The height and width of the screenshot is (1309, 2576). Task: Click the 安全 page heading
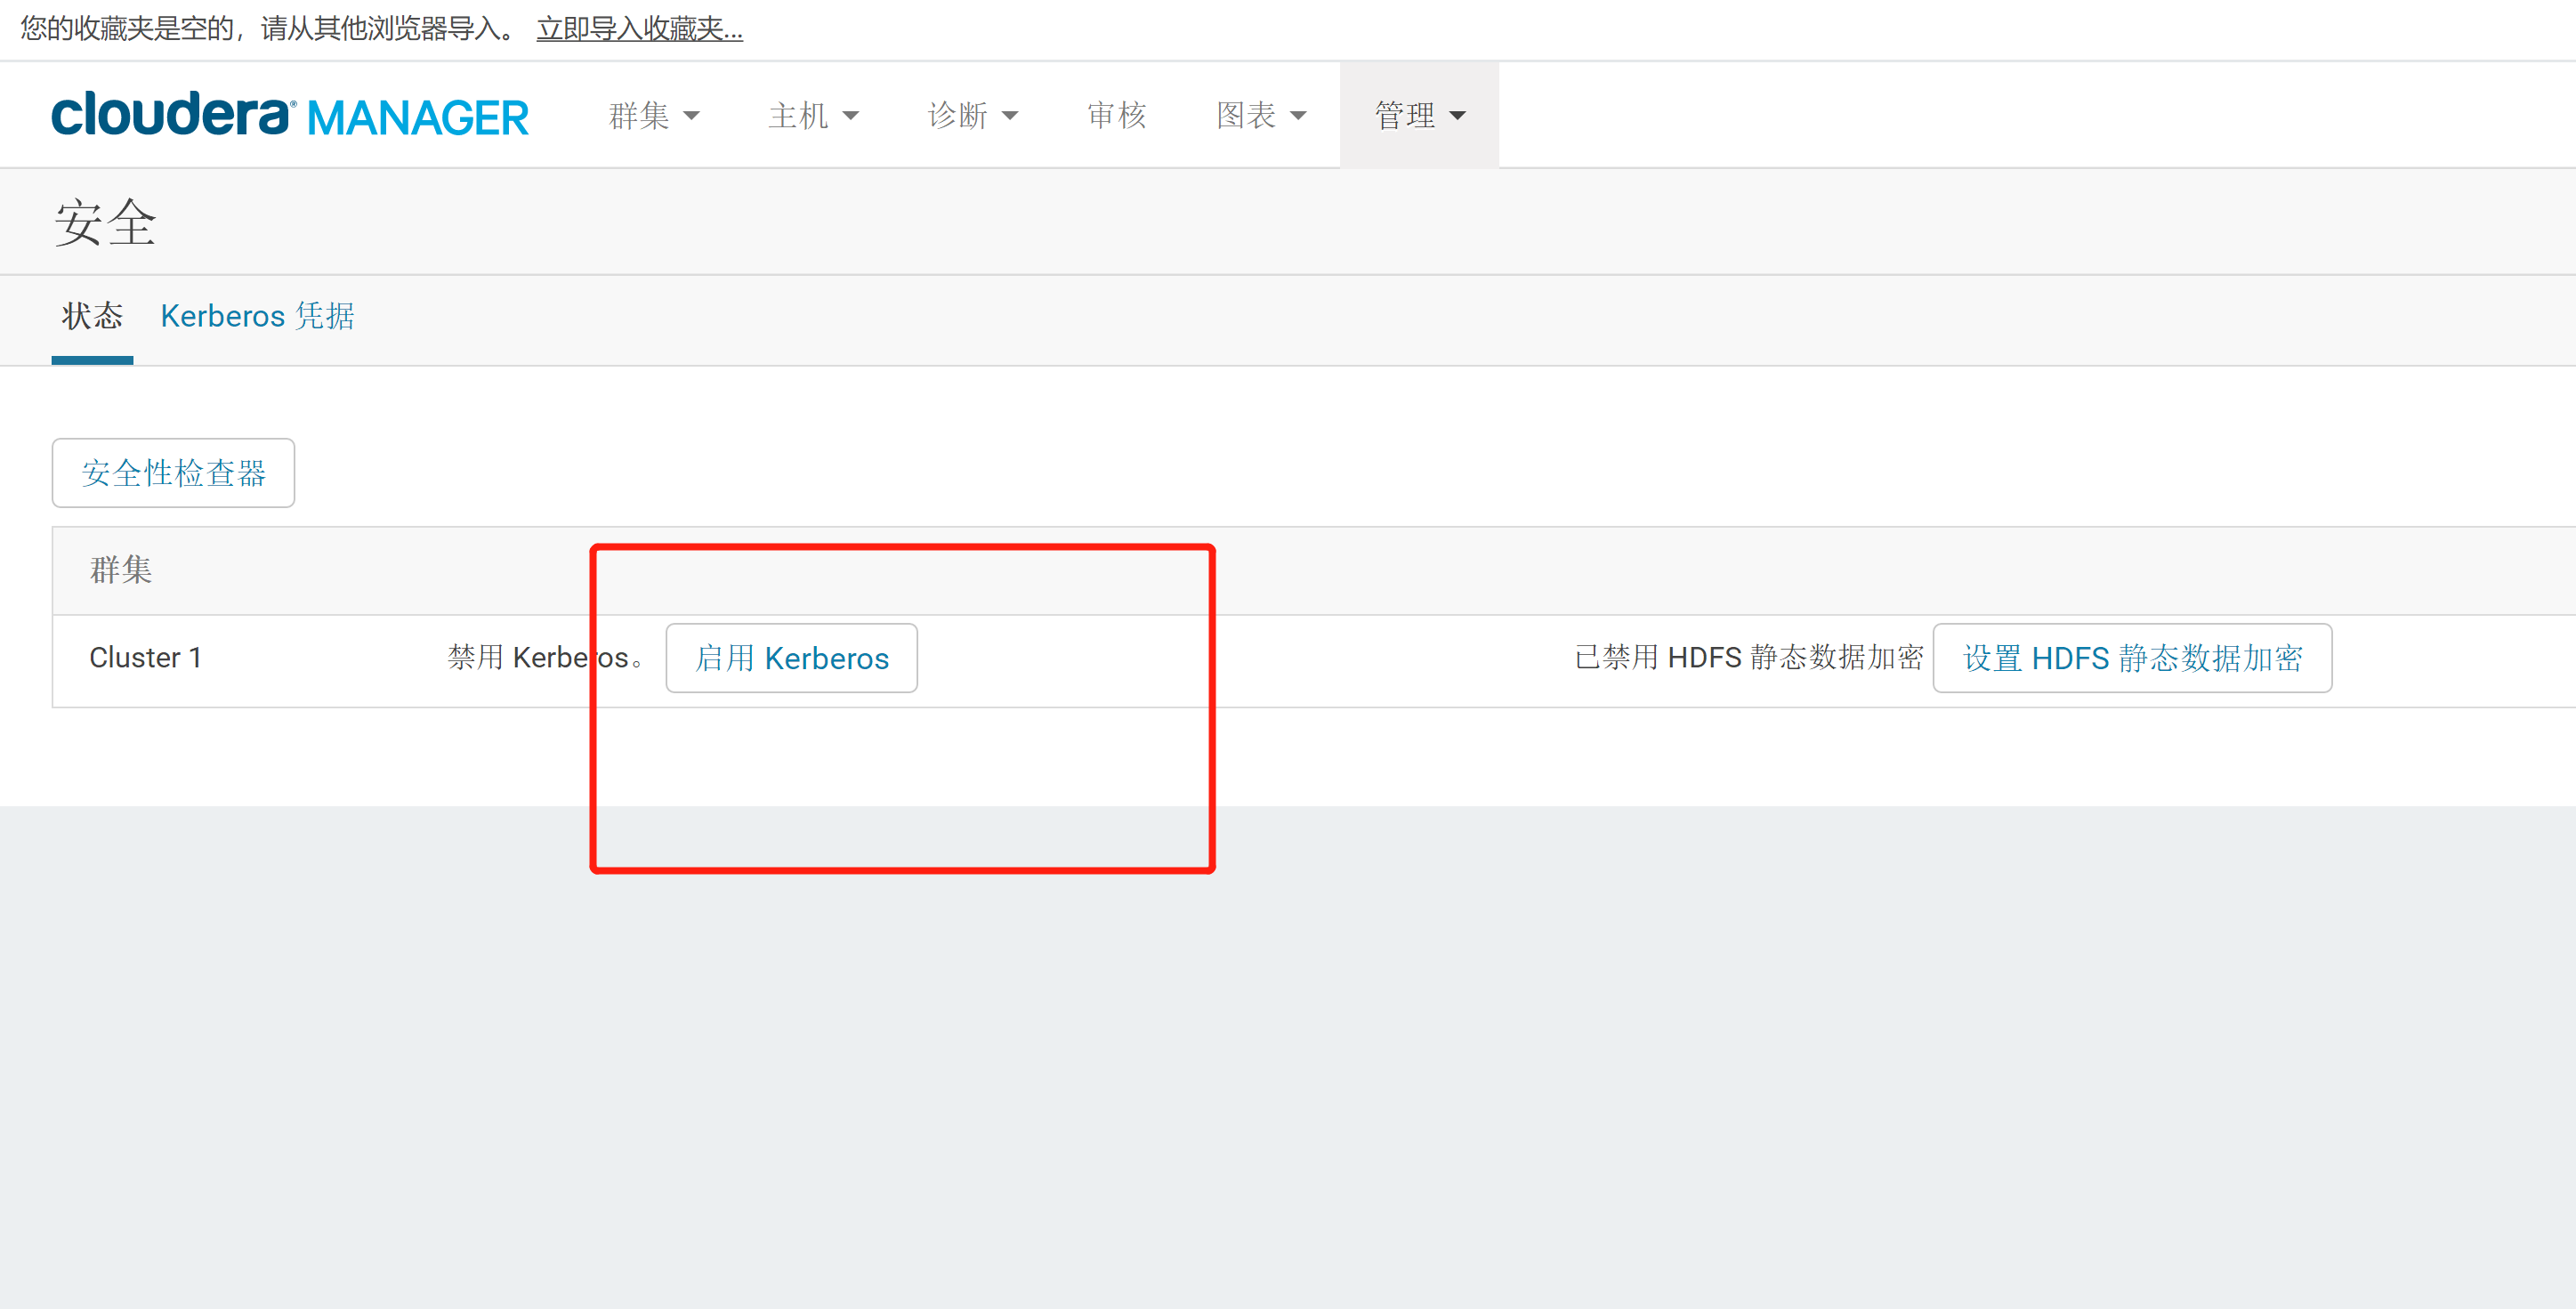105,222
